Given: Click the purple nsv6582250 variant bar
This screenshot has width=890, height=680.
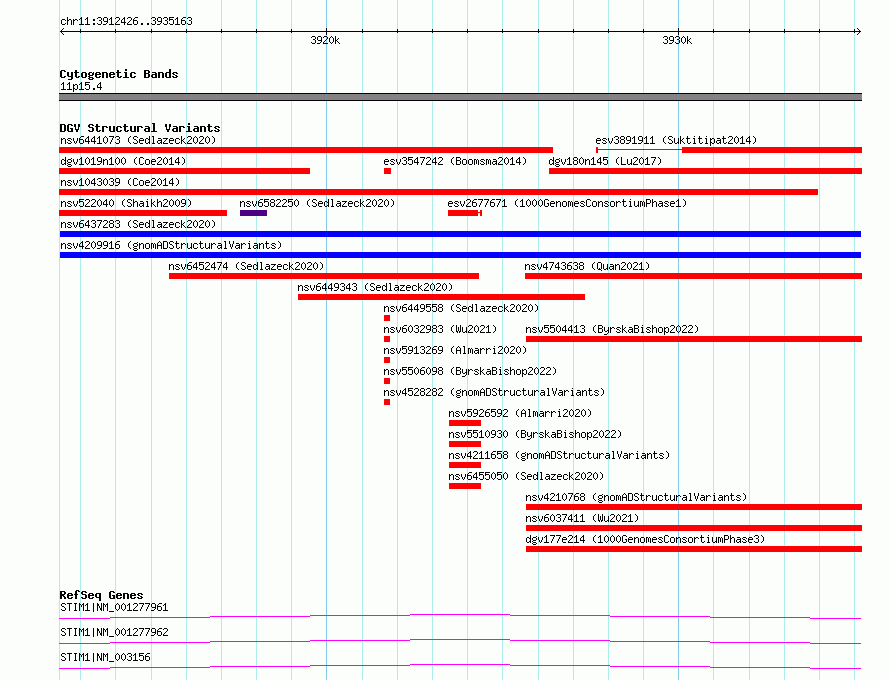Looking at the screenshot, I should click(253, 213).
